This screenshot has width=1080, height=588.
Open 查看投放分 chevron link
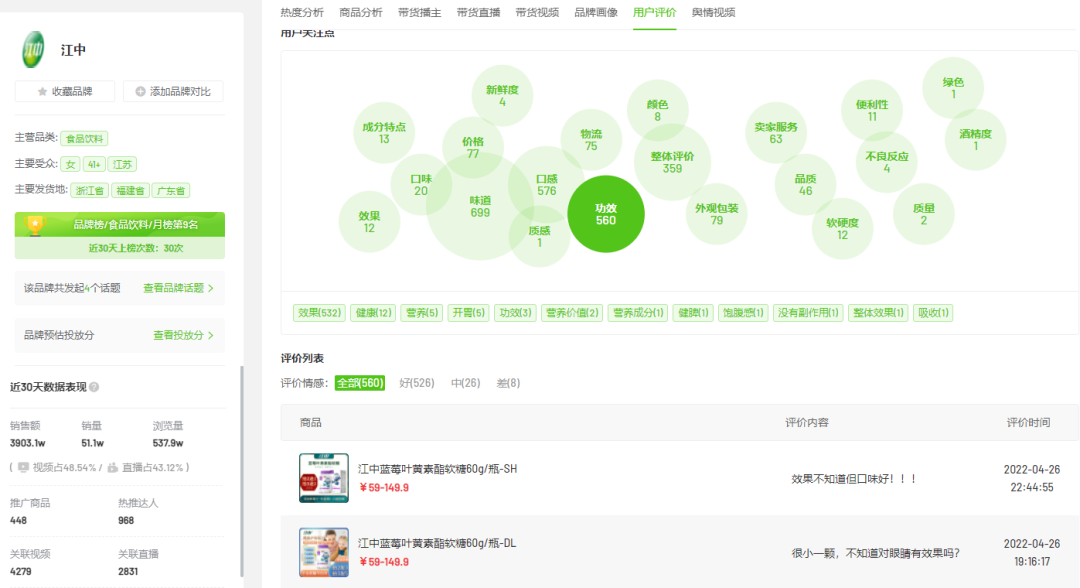point(183,335)
